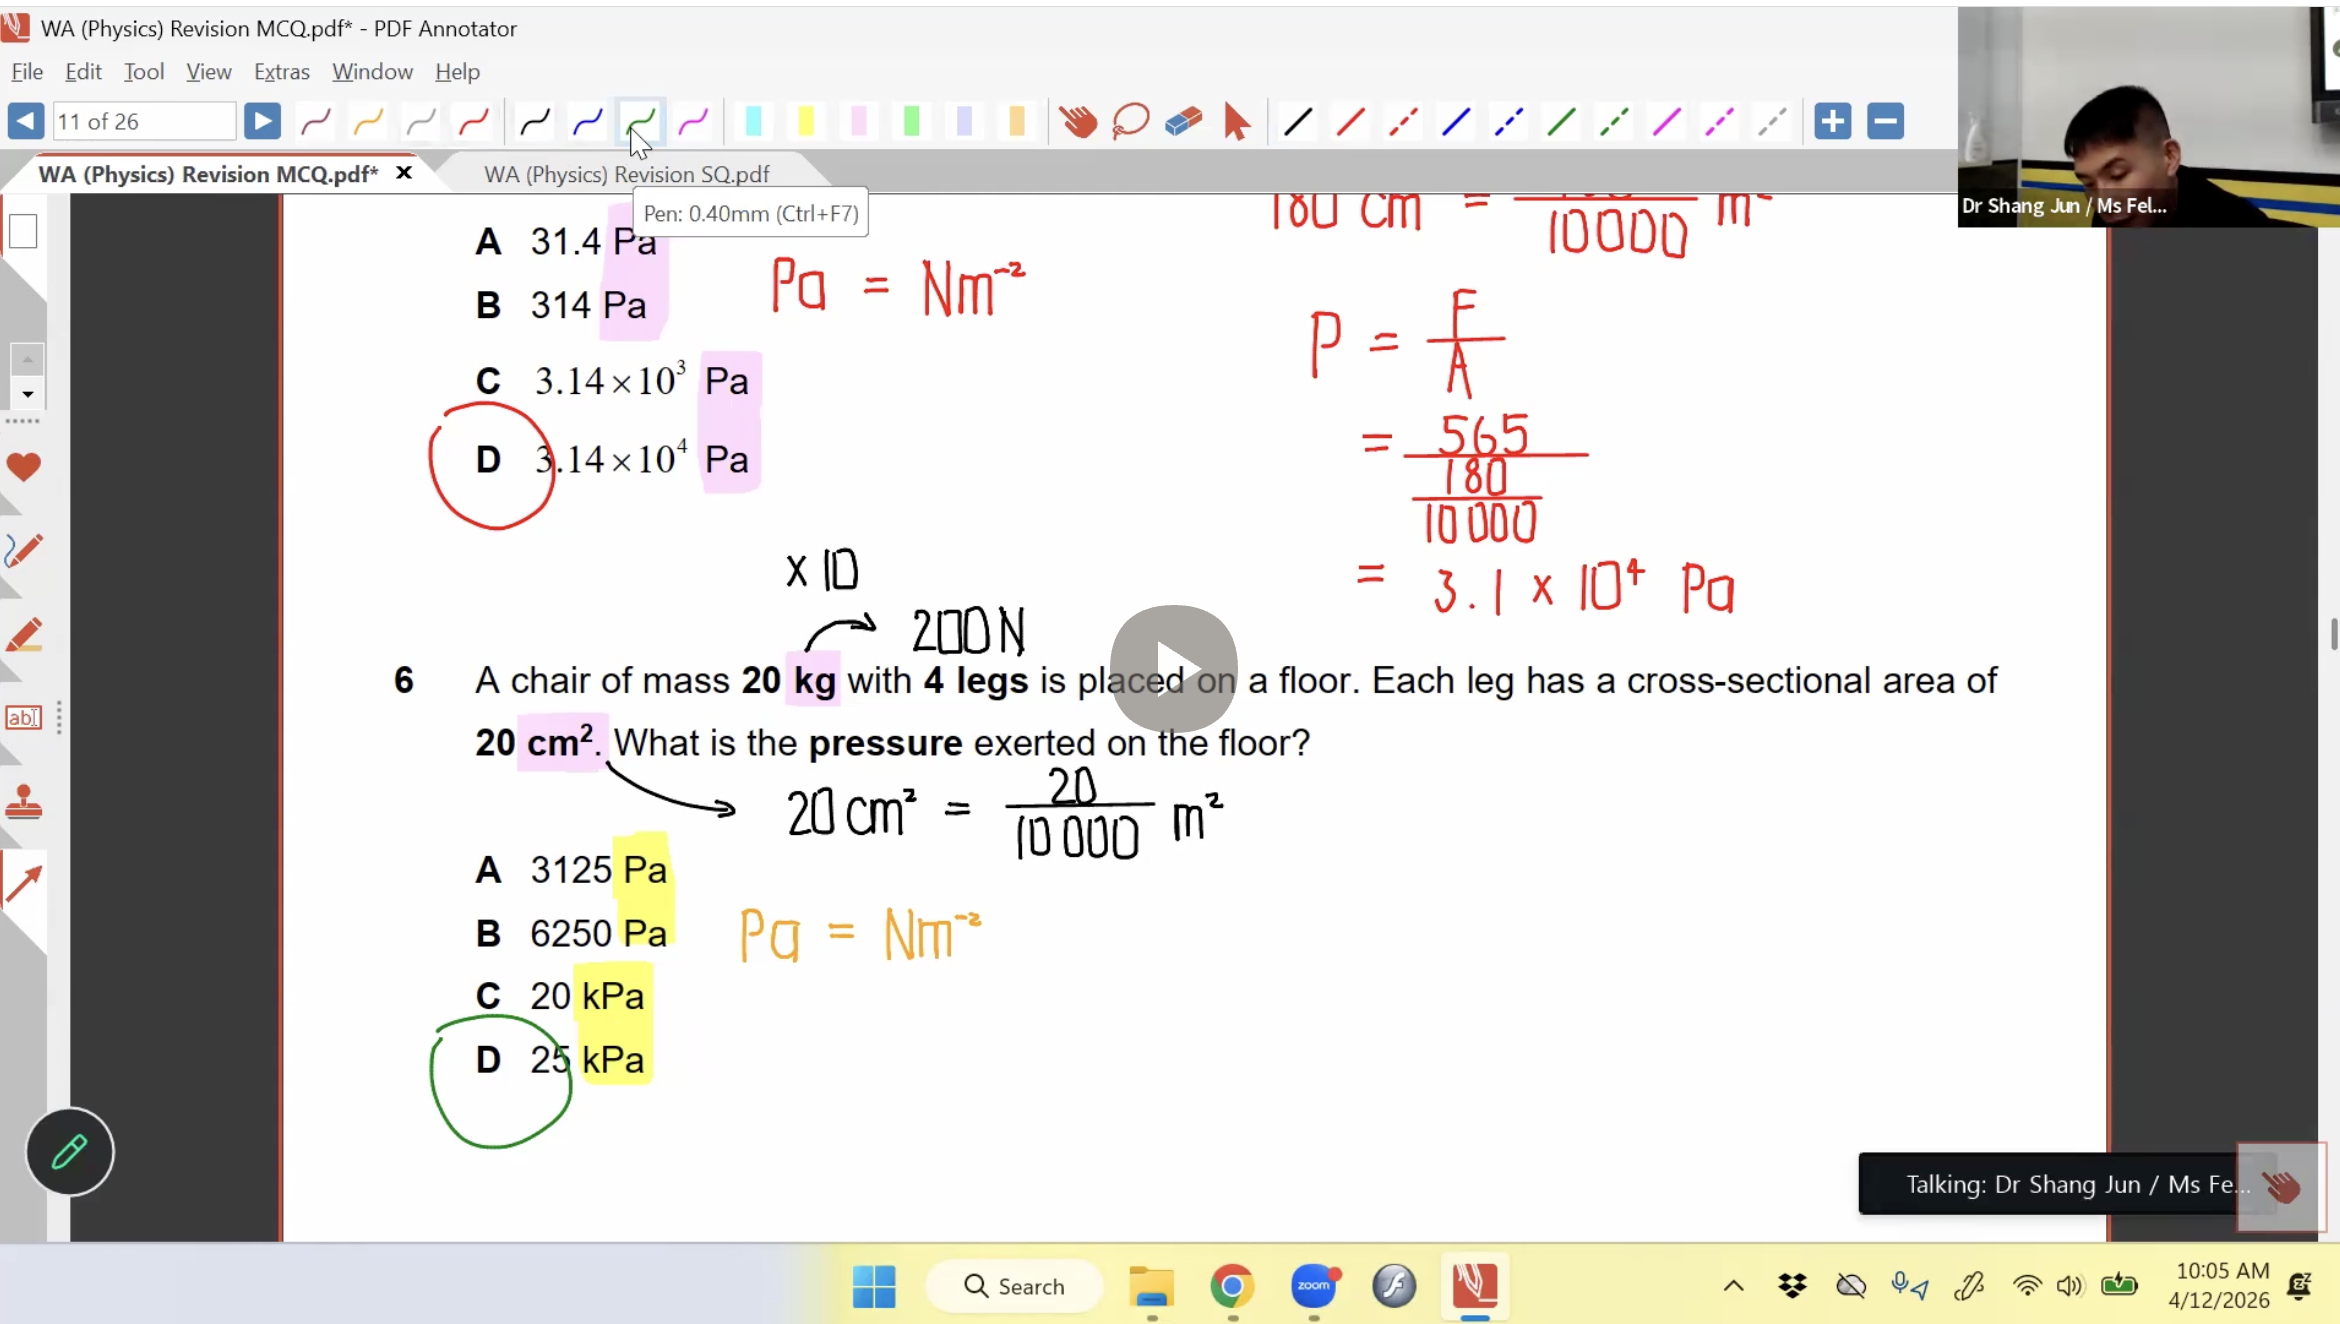Open the Extras menu
Image resolution: width=2340 pixels, height=1324 pixels.
[x=282, y=72]
